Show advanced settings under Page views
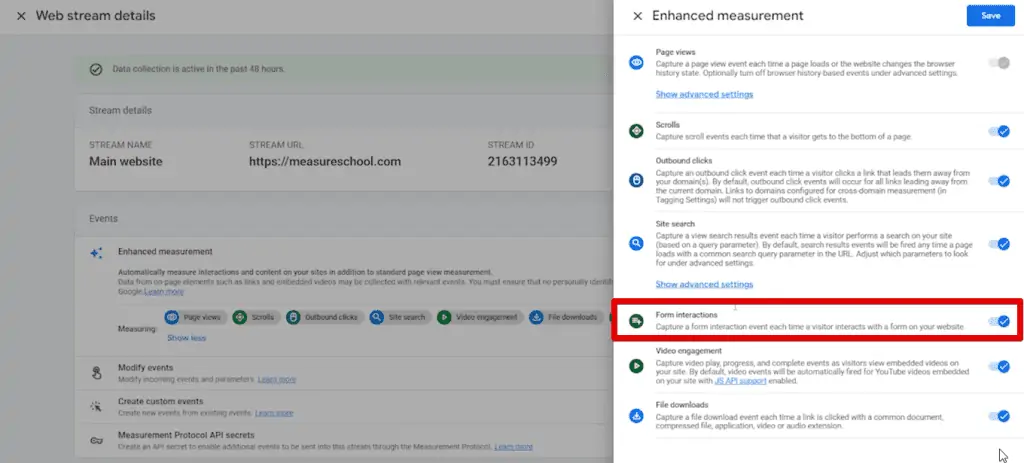This screenshot has height=463, width=1024. (704, 94)
